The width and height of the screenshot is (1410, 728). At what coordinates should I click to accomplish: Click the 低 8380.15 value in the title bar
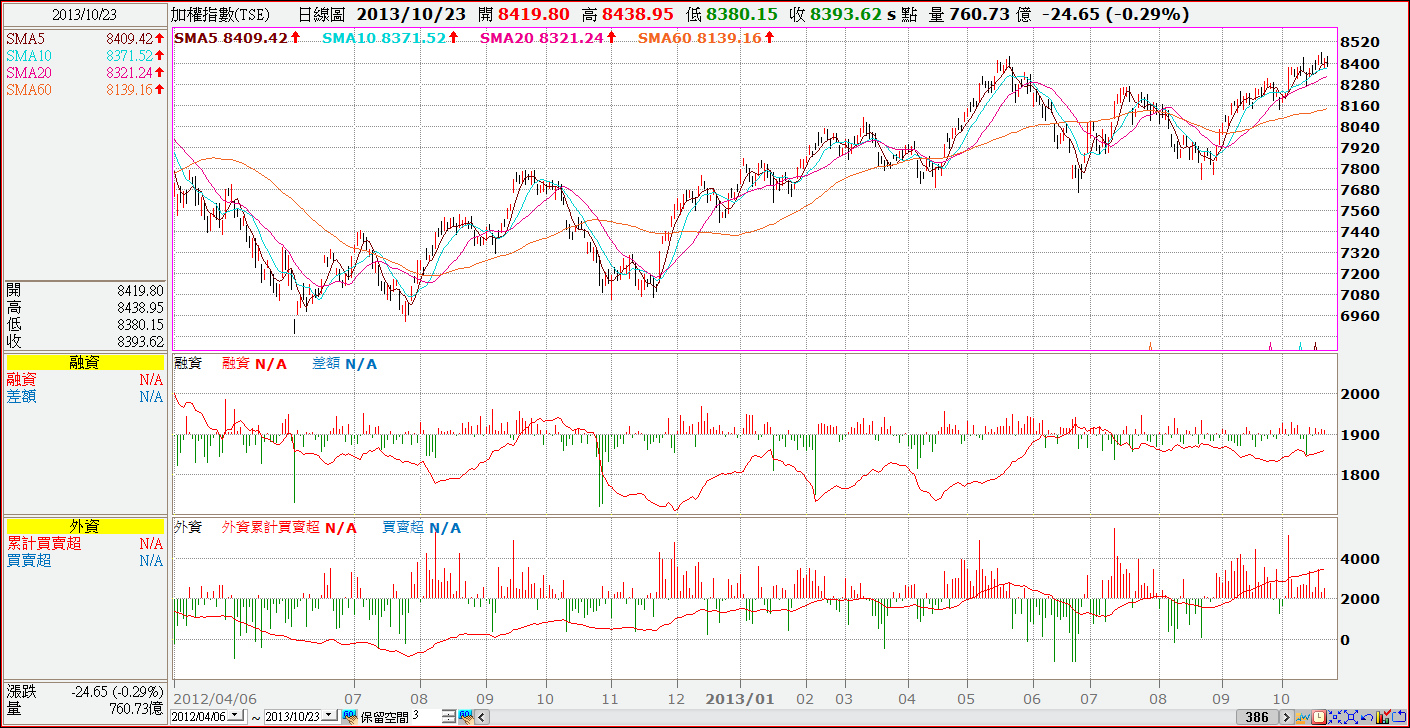point(731,14)
